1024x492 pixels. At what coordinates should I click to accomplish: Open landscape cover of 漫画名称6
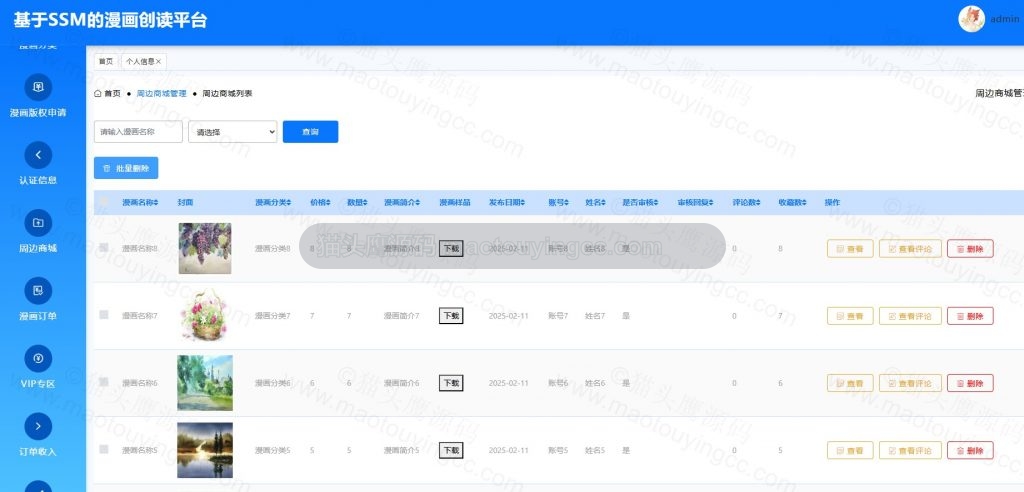[x=204, y=383]
